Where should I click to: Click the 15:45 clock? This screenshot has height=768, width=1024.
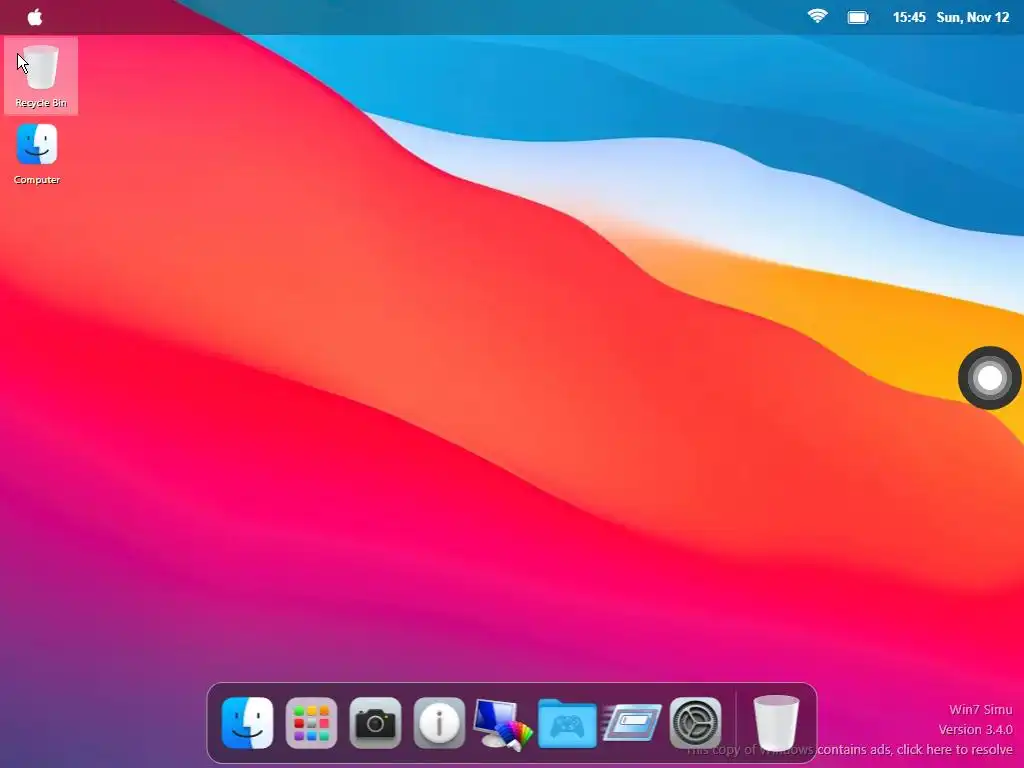(909, 18)
